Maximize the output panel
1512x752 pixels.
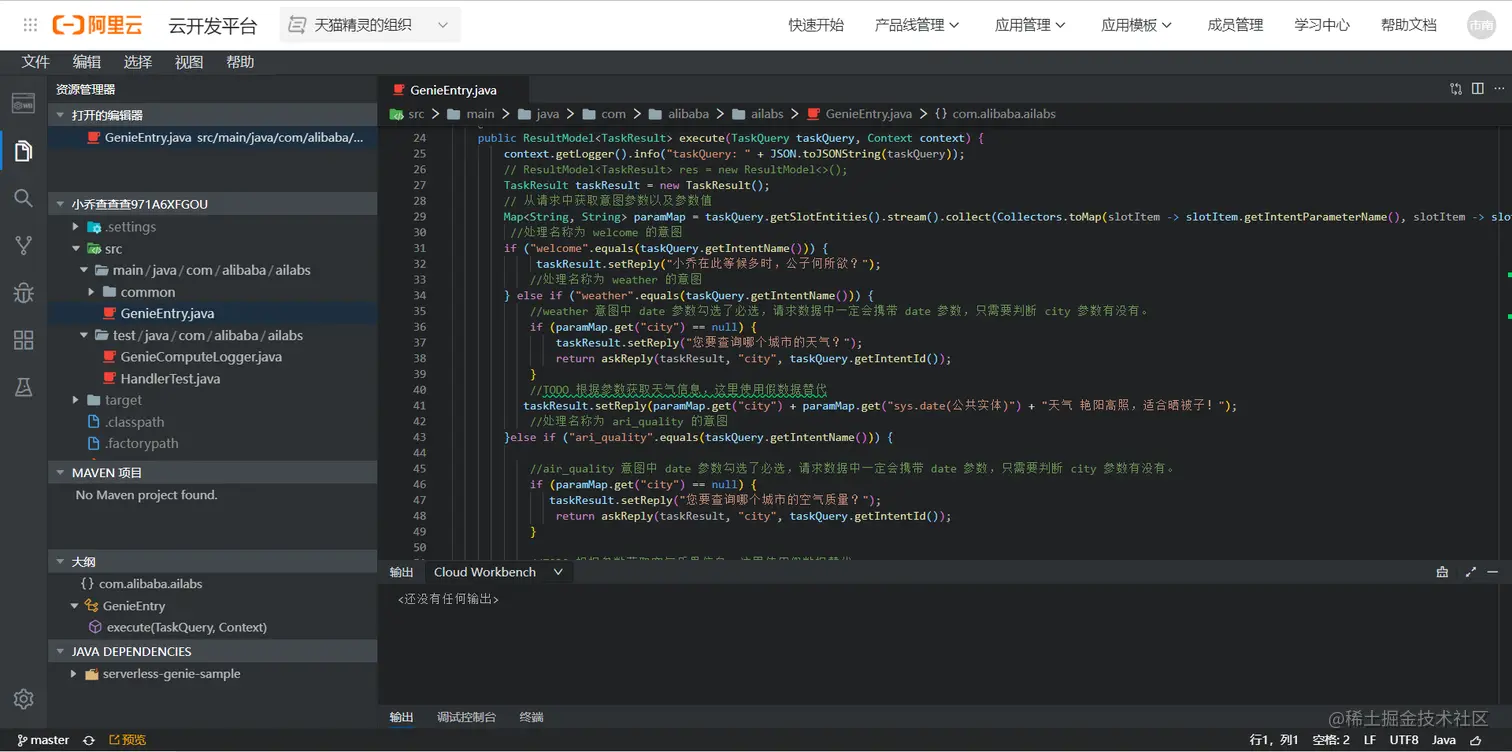[x=1470, y=572]
